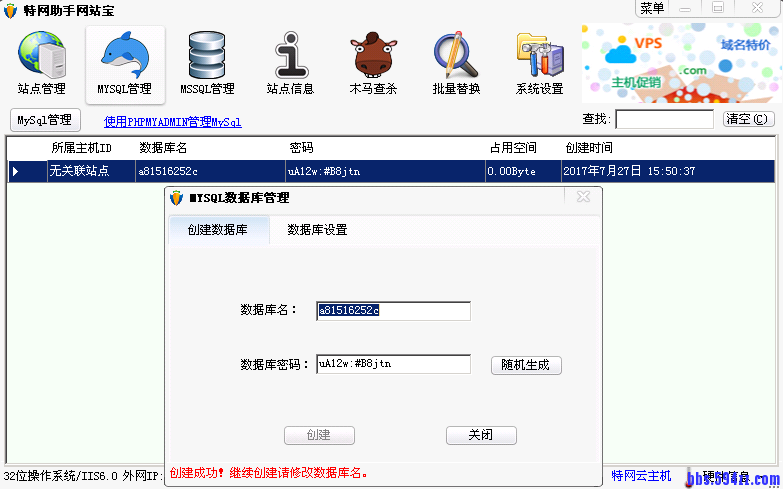Click the VPS promotion banner

pyautogui.click(x=682, y=63)
